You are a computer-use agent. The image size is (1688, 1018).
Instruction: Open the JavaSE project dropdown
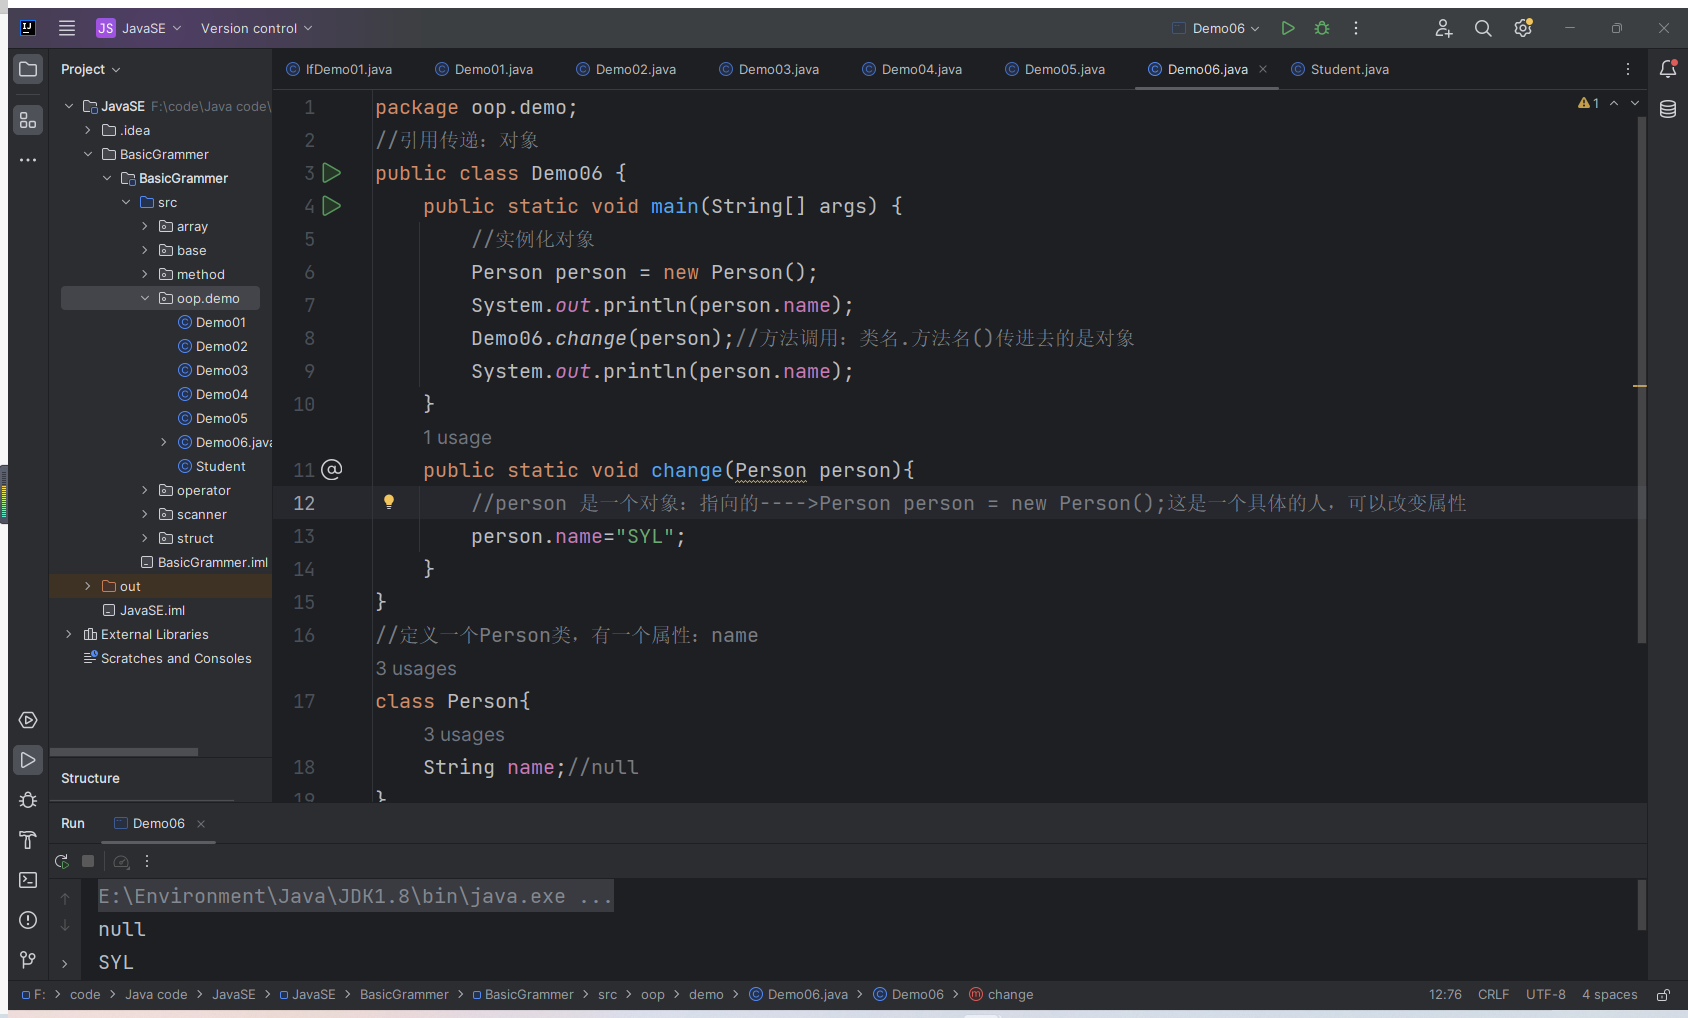tap(139, 28)
